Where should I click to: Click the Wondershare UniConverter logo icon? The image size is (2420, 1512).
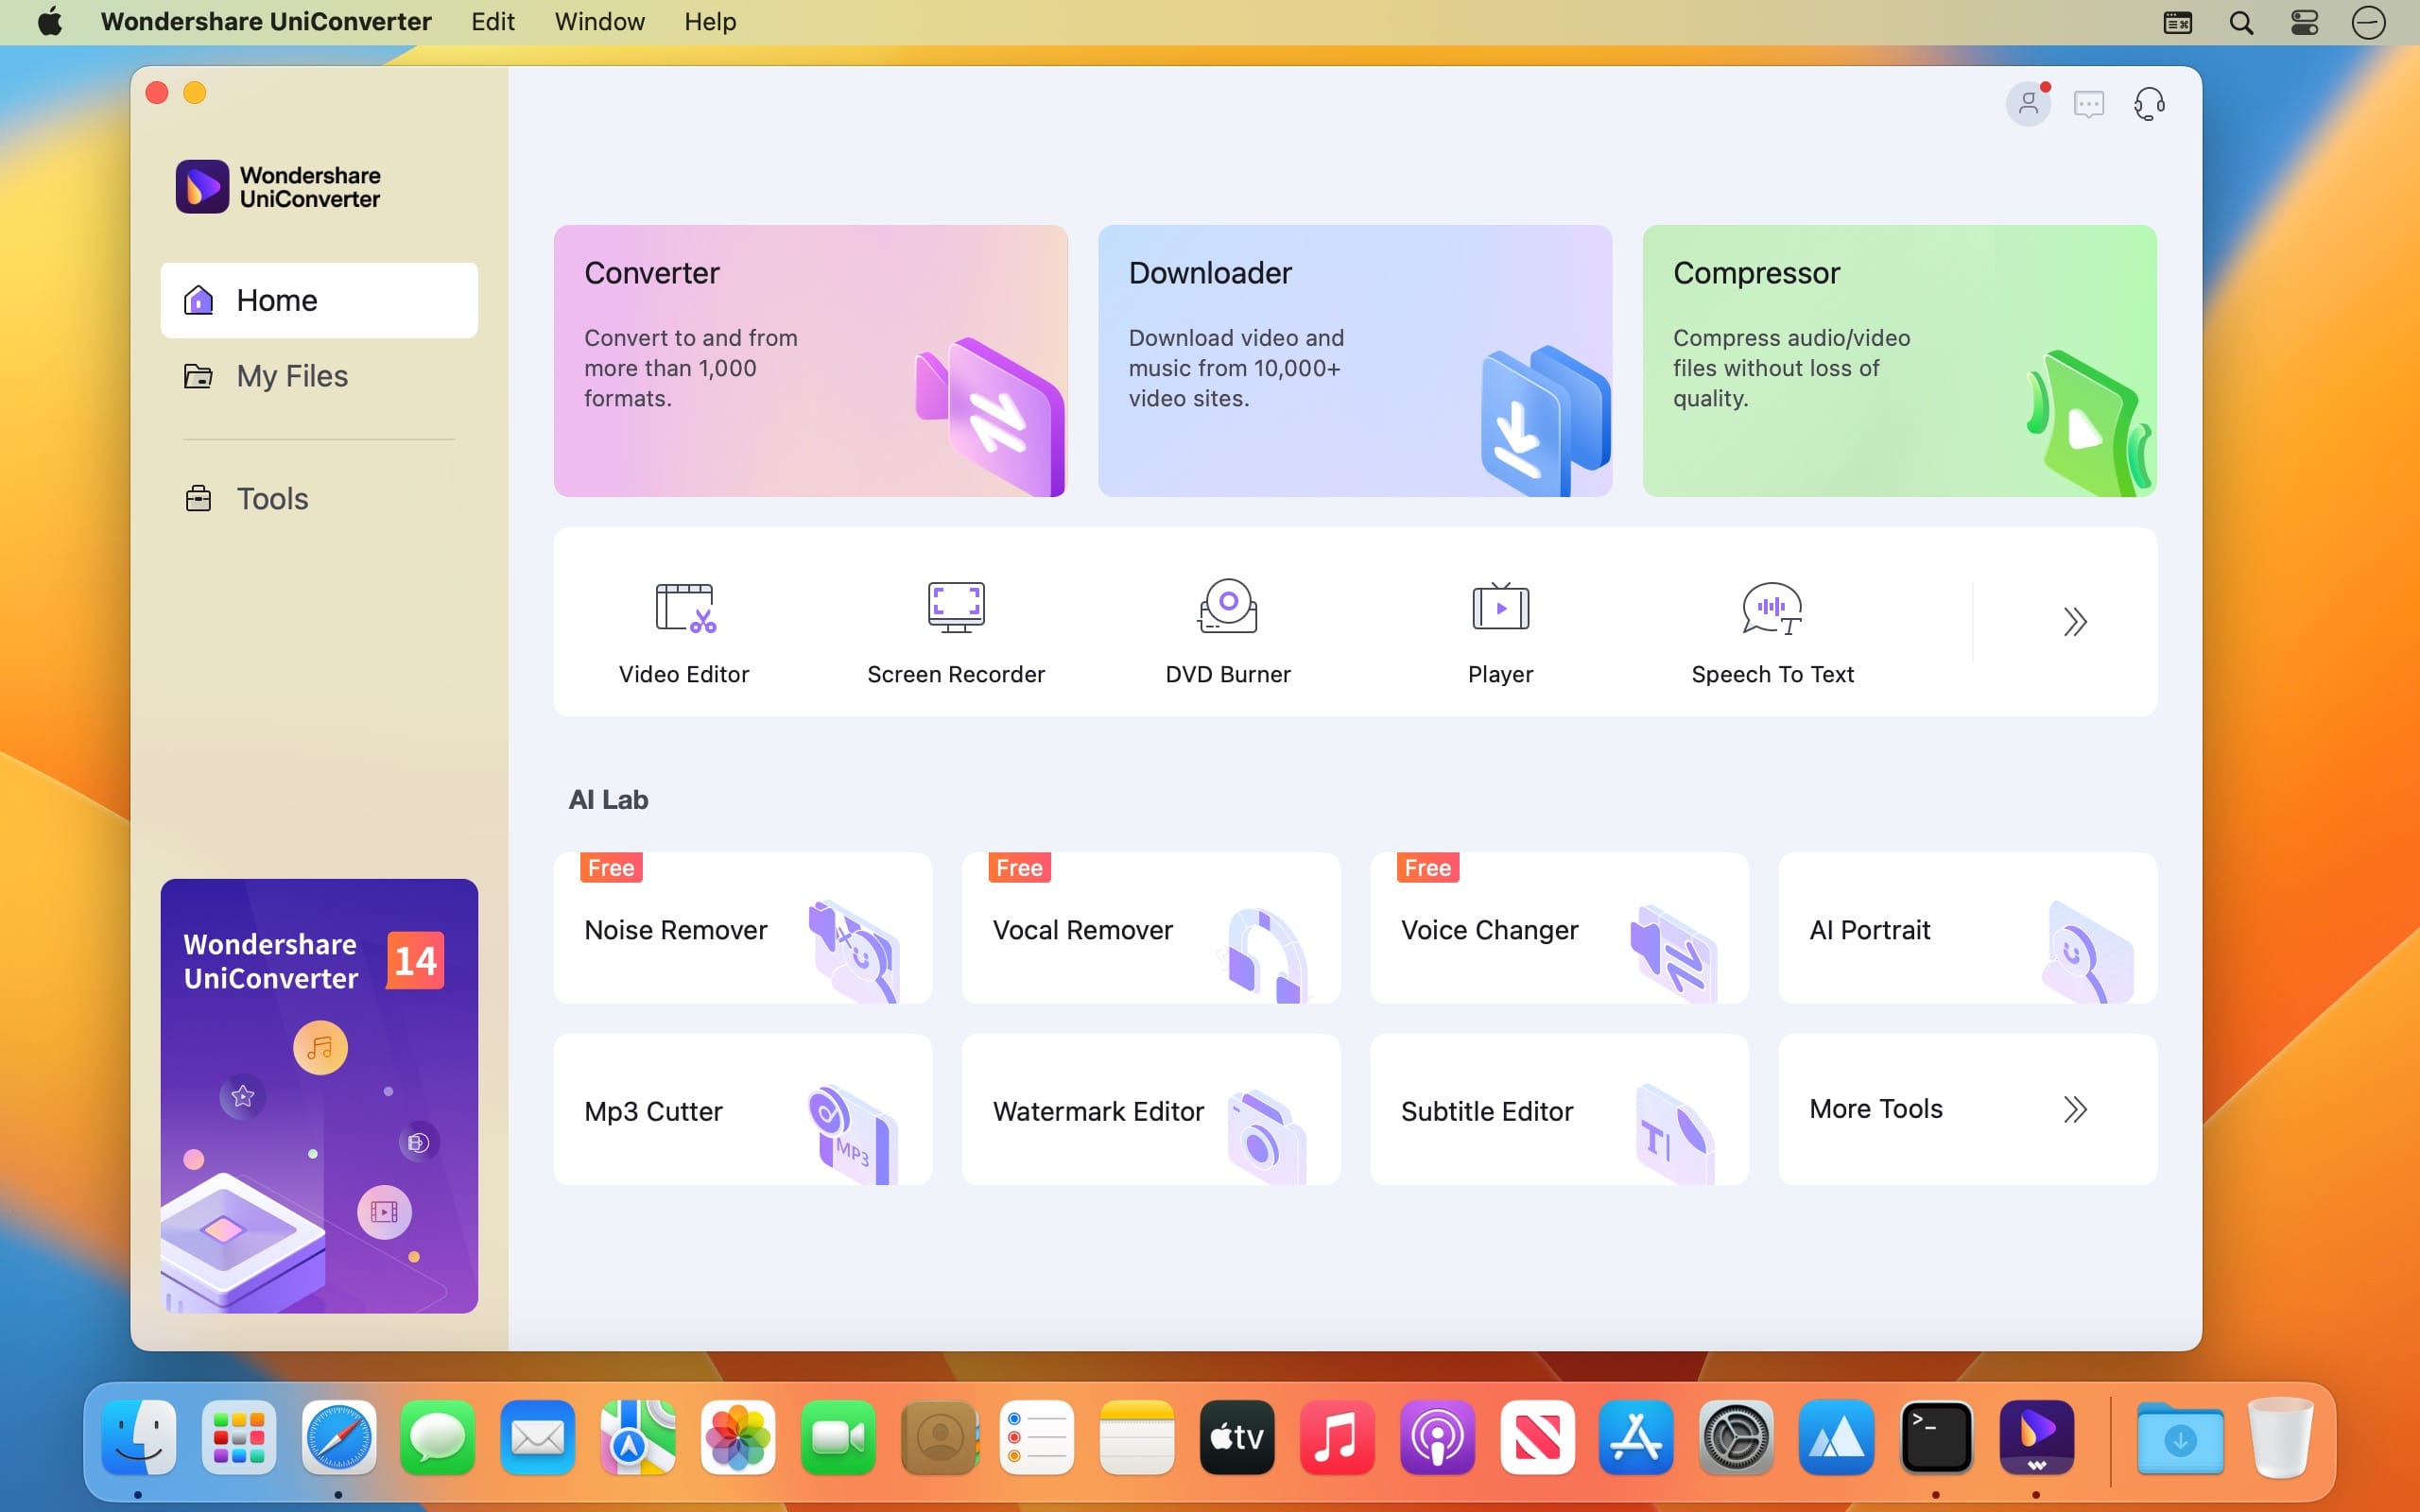point(202,187)
